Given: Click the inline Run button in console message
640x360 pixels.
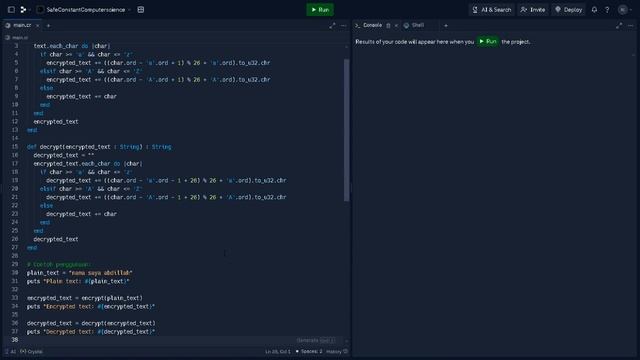Looking at the screenshot, I should coord(488,41).
